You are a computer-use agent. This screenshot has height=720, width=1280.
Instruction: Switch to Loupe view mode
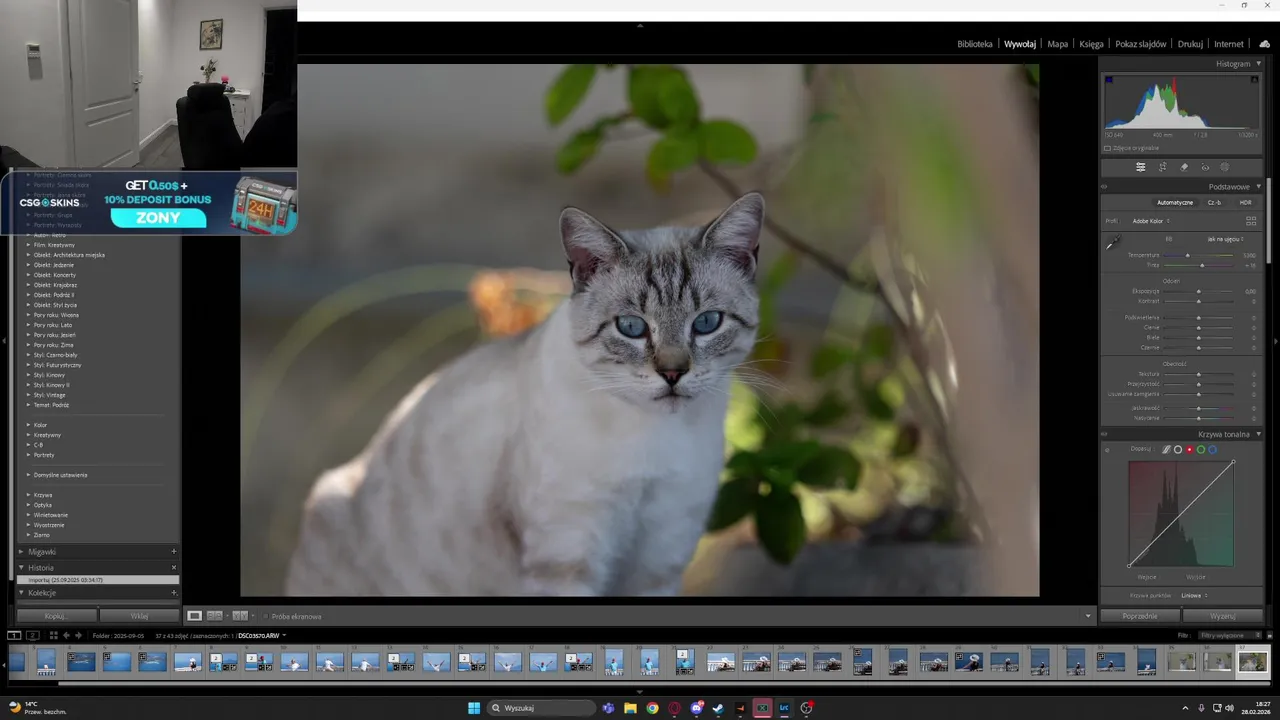tap(195, 616)
